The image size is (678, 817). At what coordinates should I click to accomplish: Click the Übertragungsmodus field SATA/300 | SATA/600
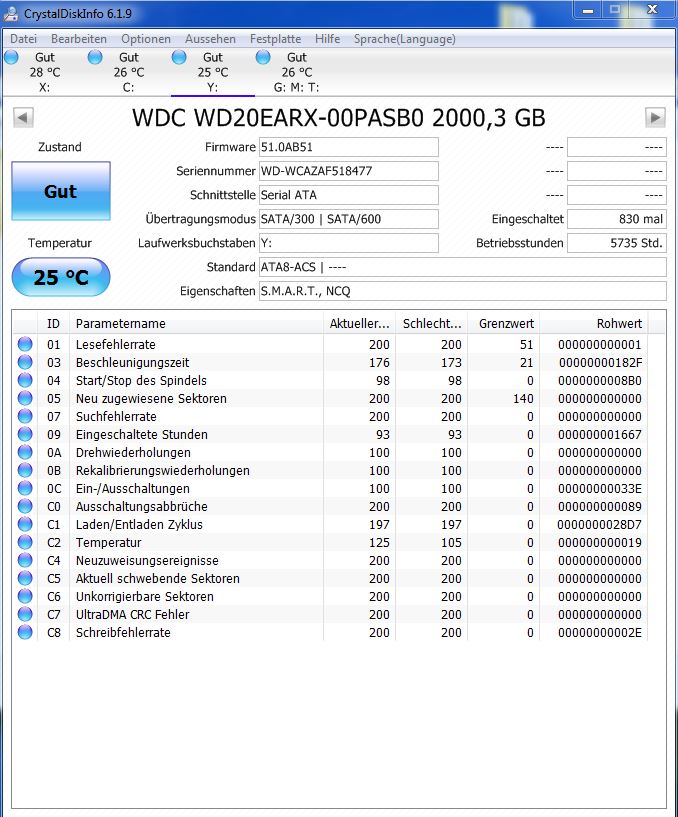tap(349, 219)
